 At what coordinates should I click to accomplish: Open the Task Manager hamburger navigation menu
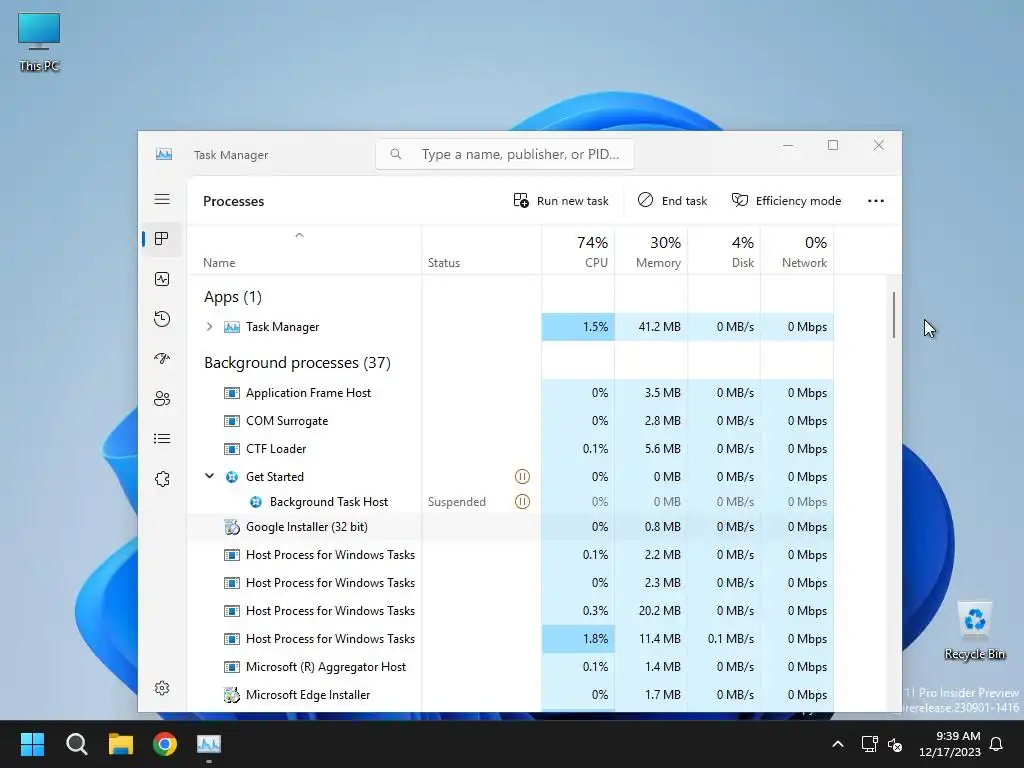[162, 199]
